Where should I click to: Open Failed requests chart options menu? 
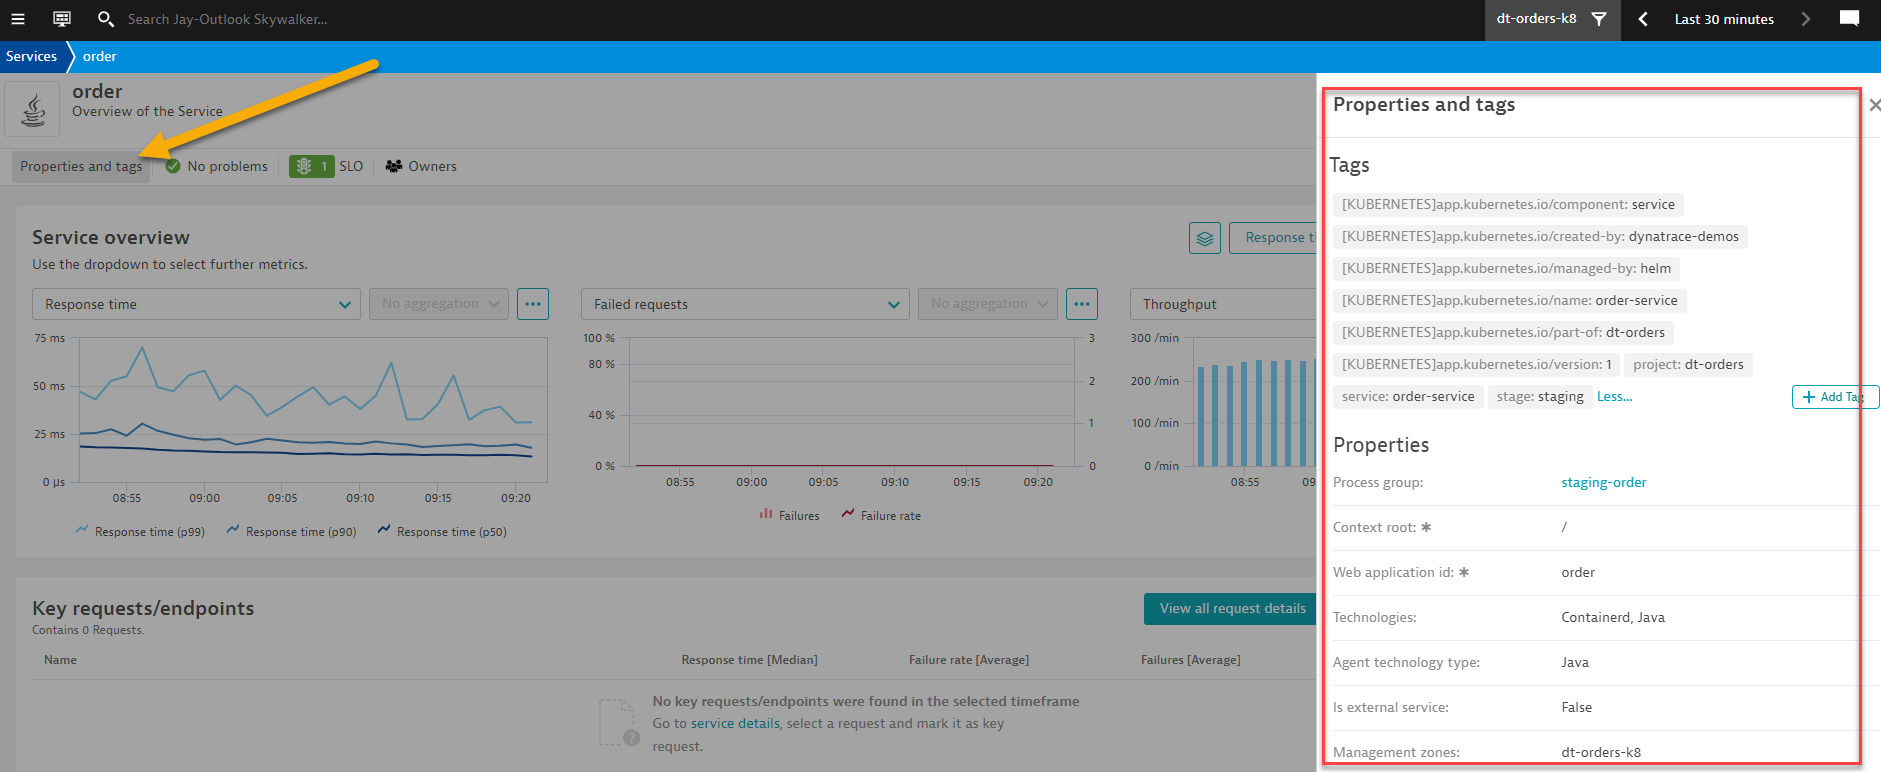click(1081, 304)
